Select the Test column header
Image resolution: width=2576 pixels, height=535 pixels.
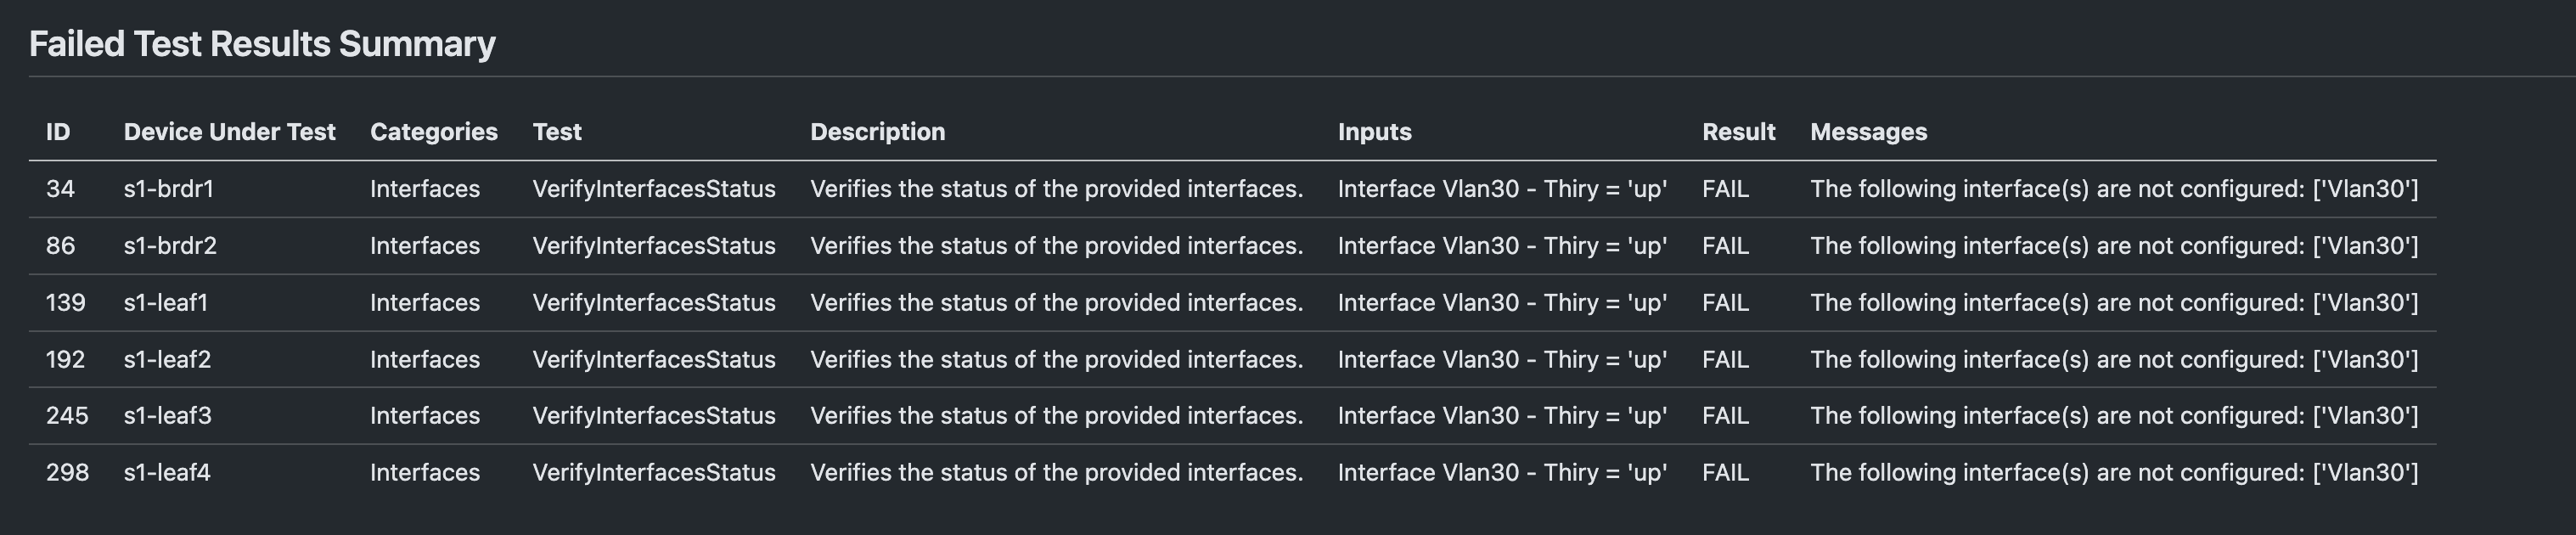(x=557, y=132)
